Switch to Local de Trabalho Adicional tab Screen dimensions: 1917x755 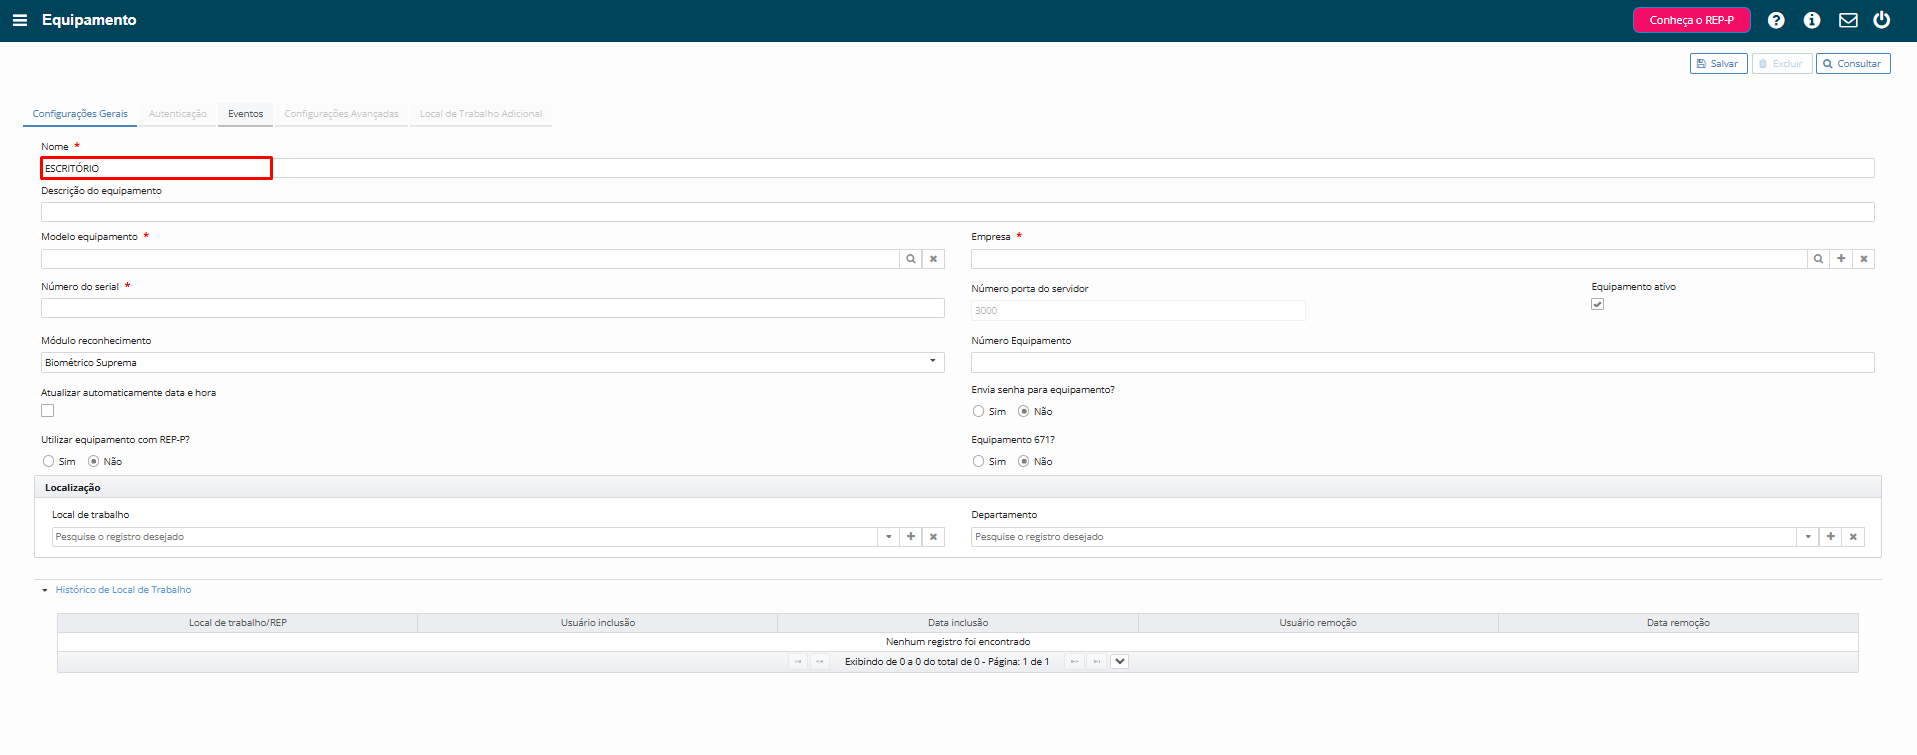(x=481, y=114)
